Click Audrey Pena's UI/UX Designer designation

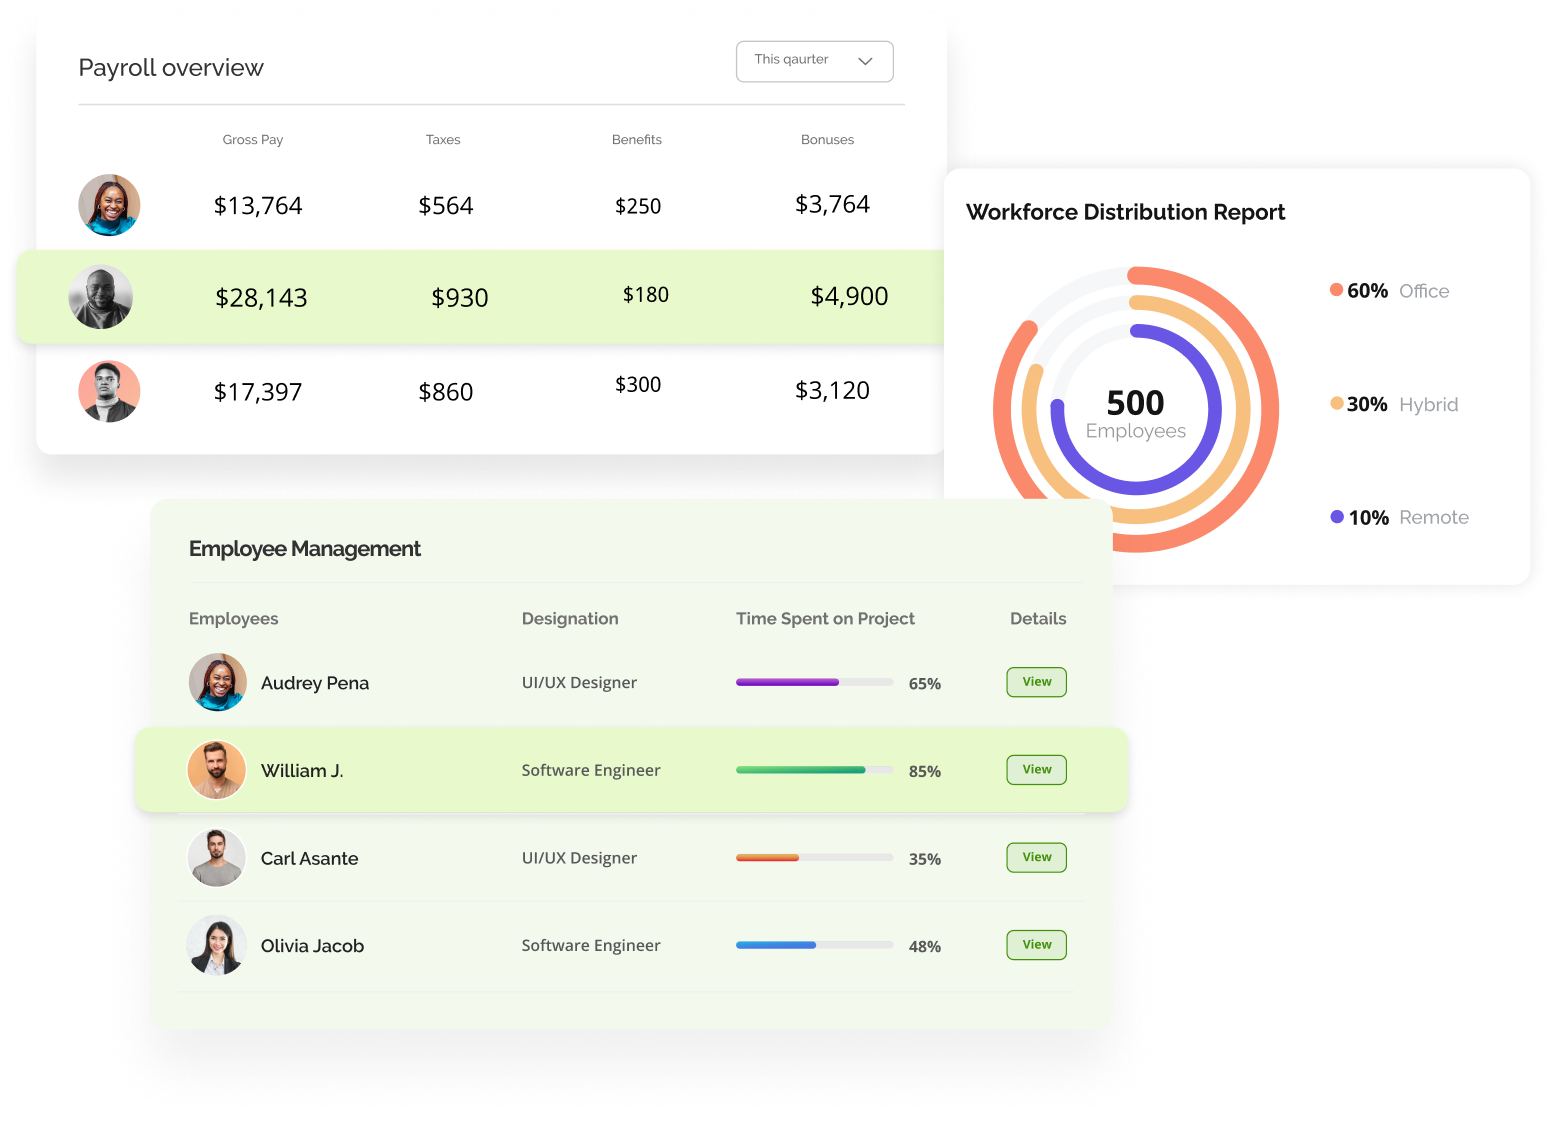click(579, 683)
